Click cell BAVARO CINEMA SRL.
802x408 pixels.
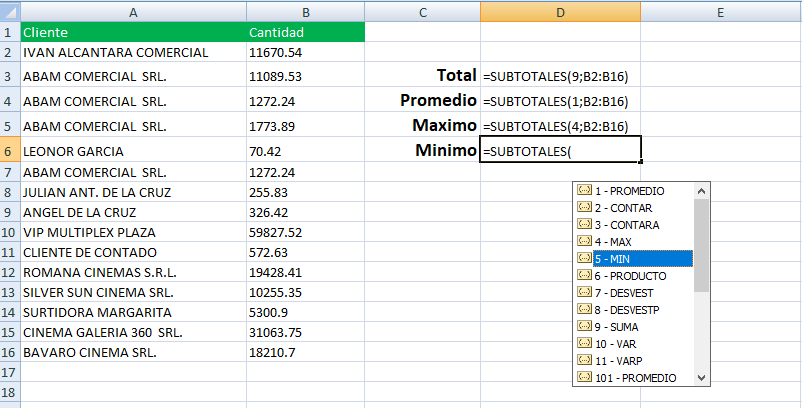pyautogui.click(x=133, y=352)
